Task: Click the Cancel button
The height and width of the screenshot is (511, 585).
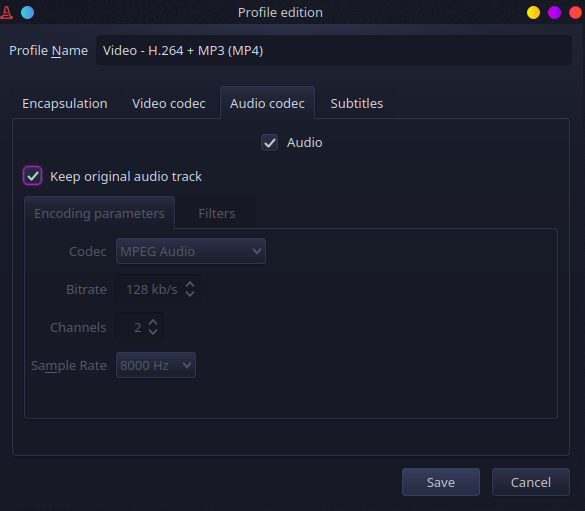Action: 531,482
